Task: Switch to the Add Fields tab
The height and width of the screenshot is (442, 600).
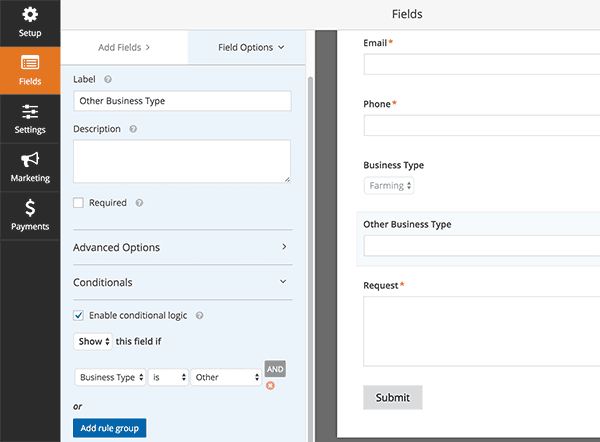Action: click(124, 47)
